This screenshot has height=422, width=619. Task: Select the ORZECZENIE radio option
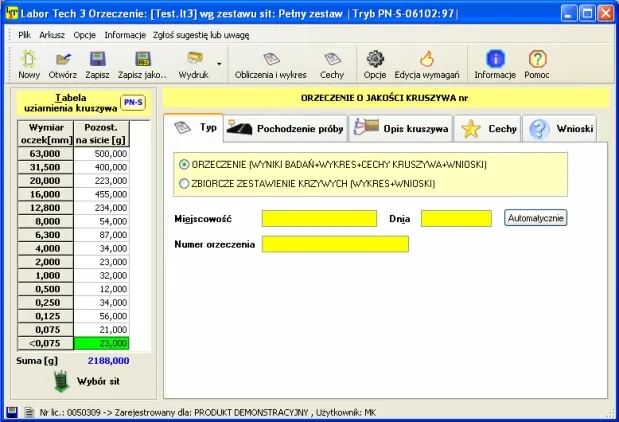point(183,164)
